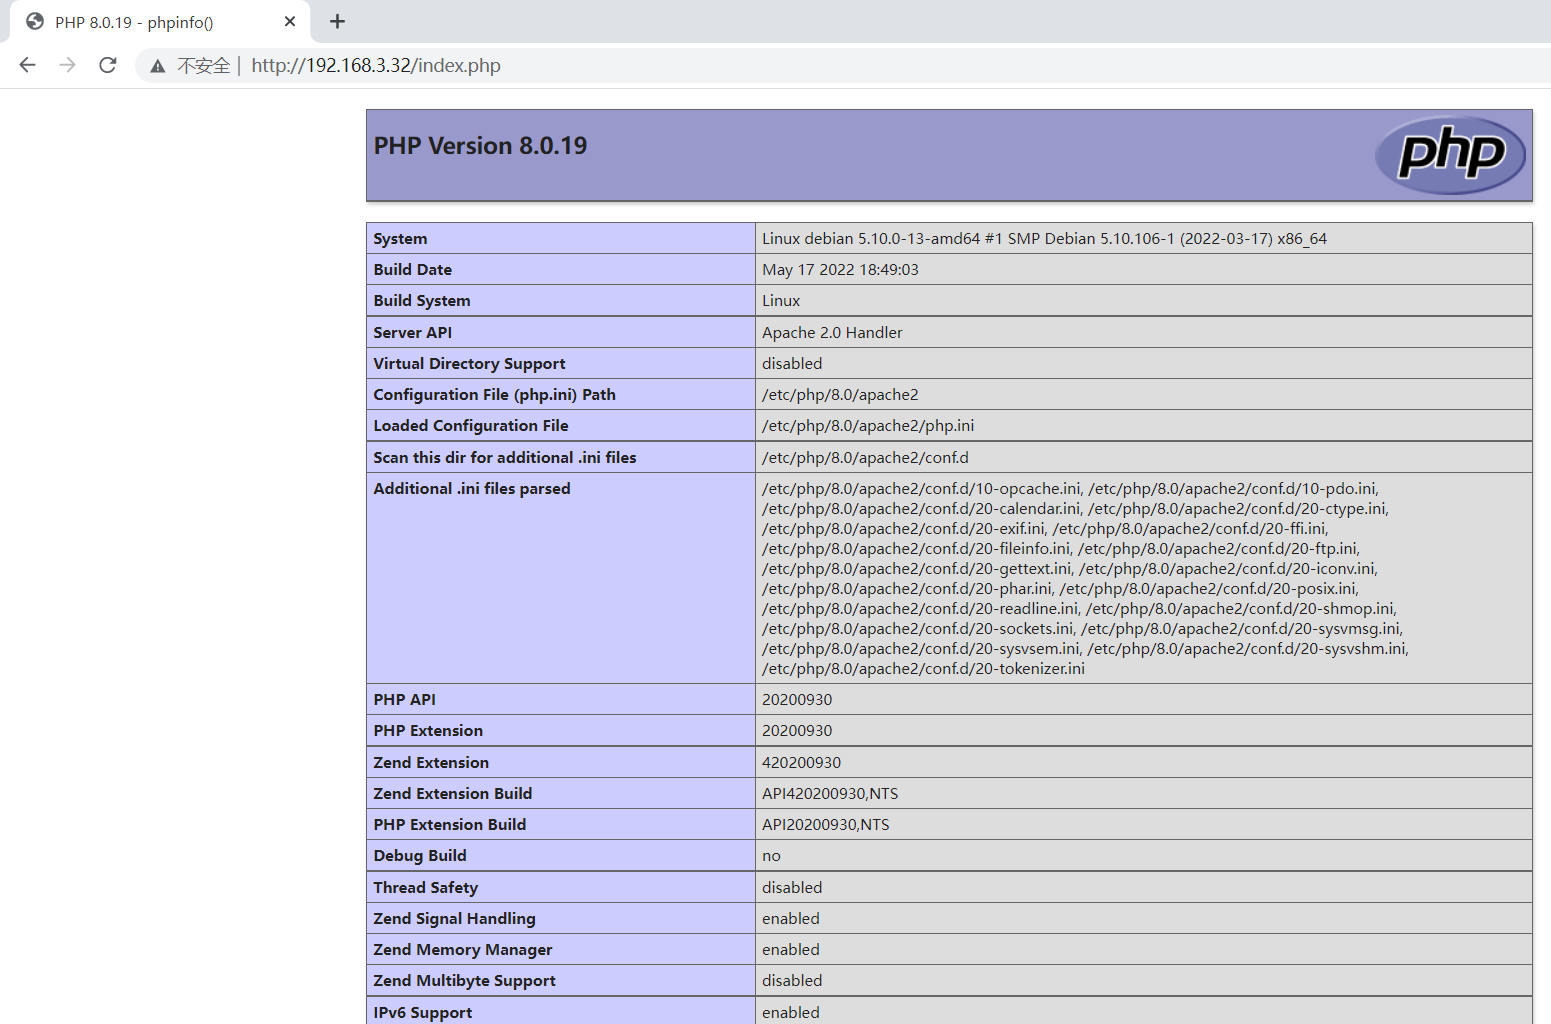Click the Debug Build label
The width and height of the screenshot is (1551, 1024).
[x=420, y=856]
